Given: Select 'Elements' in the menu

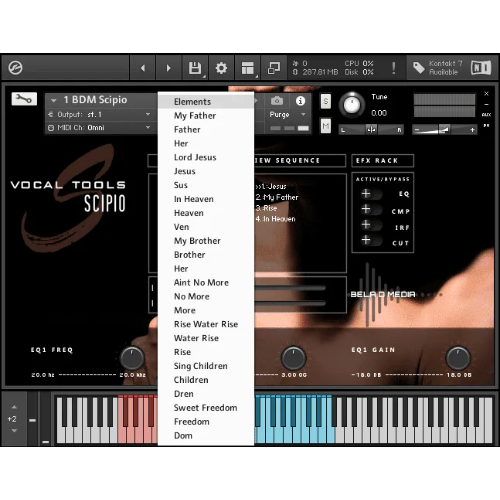Looking at the screenshot, I should click(206, 102).
